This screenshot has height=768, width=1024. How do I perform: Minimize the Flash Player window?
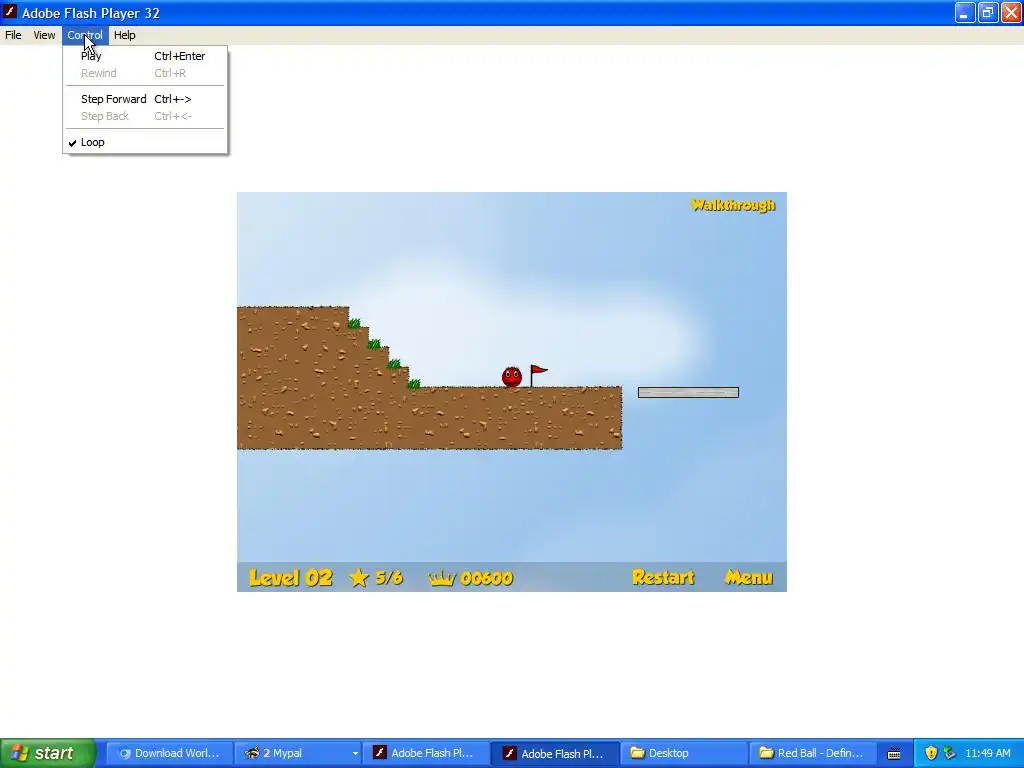(x=965, y=12)
